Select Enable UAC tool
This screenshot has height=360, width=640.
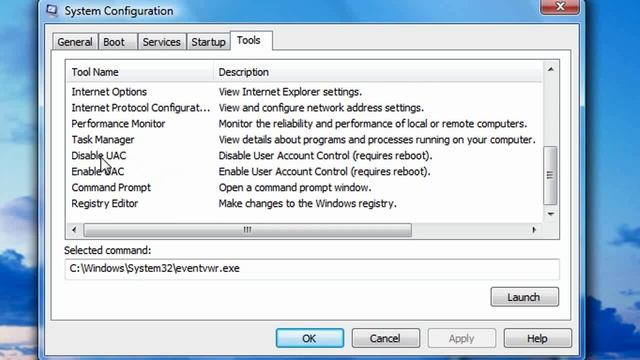pyautogui.click(x=98, y=171)
